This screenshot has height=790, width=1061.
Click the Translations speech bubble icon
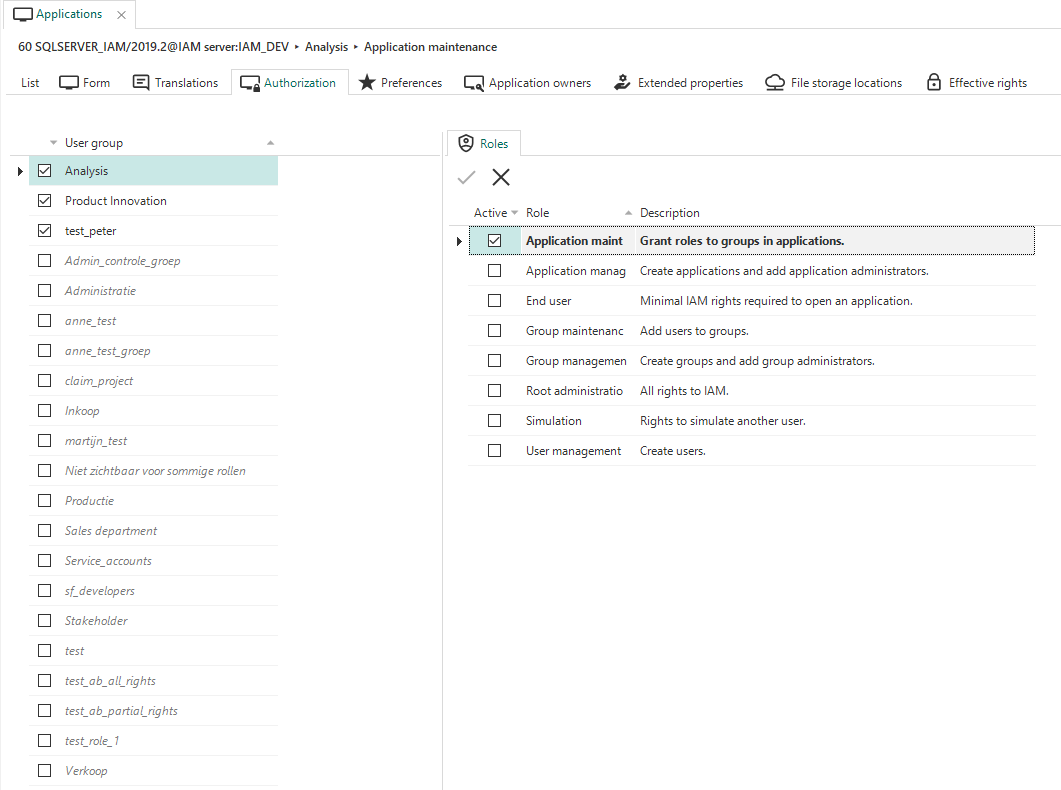click(141, 83)
